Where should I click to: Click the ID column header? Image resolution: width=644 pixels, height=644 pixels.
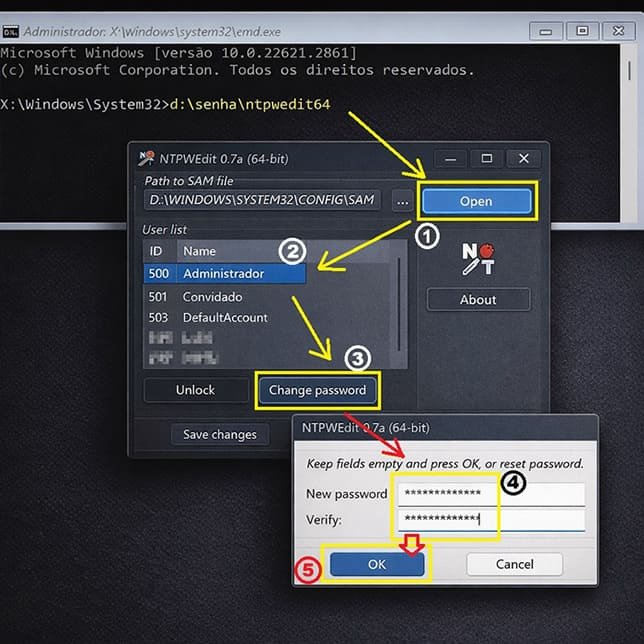[x=160, y=251]
